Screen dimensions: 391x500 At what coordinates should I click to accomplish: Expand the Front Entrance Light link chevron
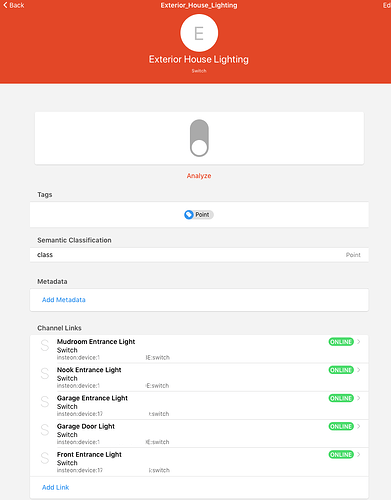pos(359,454)
